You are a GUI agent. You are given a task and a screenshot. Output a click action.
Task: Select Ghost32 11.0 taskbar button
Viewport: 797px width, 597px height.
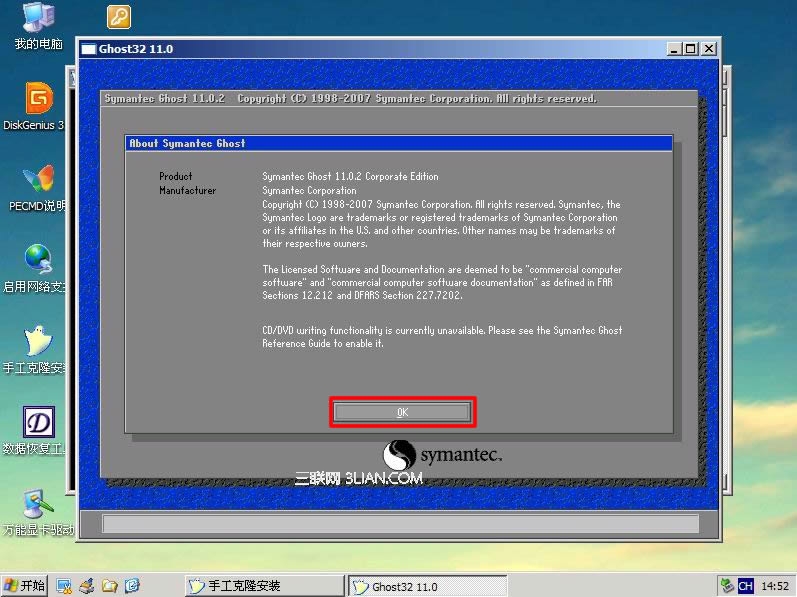(428, 586)
